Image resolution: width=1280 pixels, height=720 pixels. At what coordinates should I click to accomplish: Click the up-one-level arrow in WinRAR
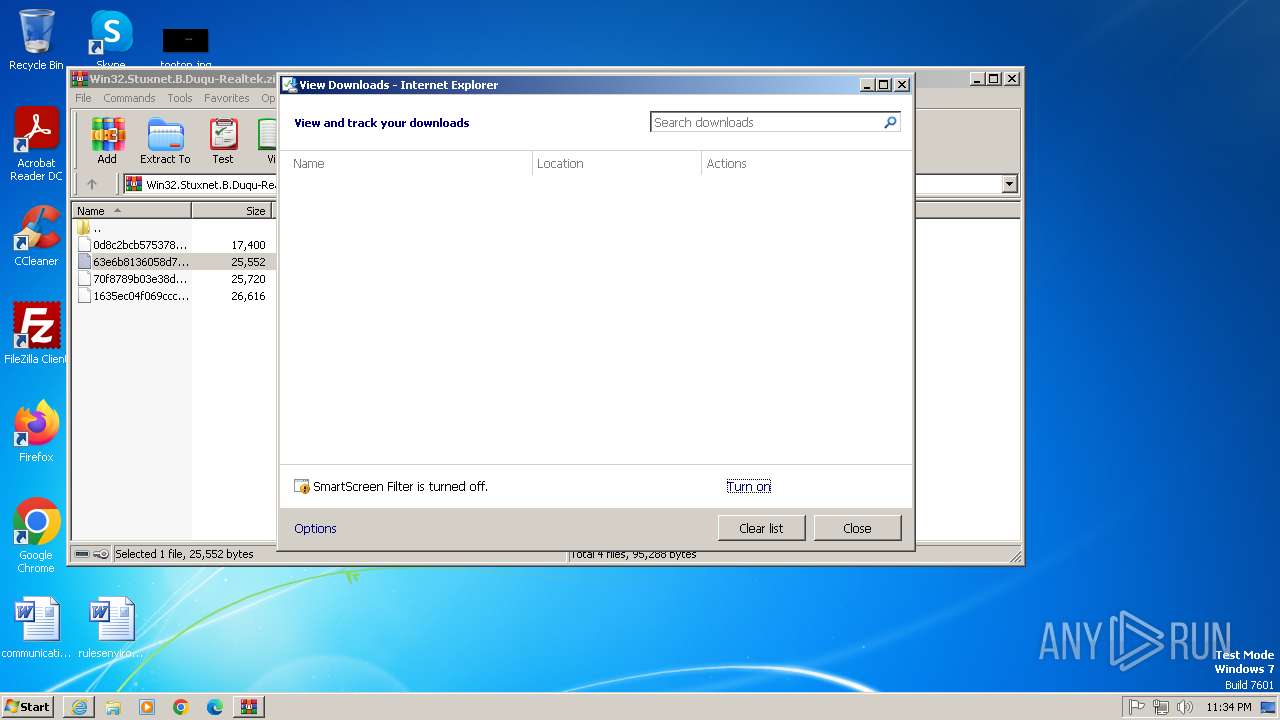(92, 184)
